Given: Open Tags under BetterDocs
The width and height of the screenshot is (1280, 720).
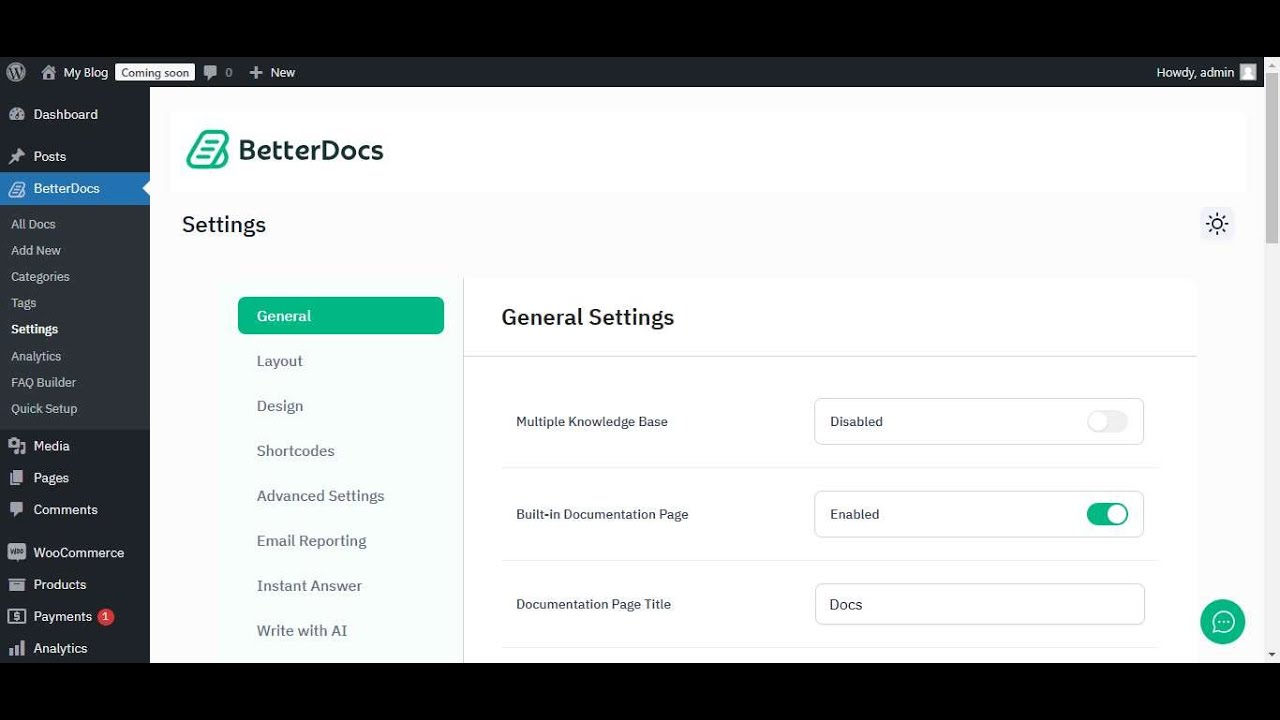Looking at the screenshot, I should point(24,303).
